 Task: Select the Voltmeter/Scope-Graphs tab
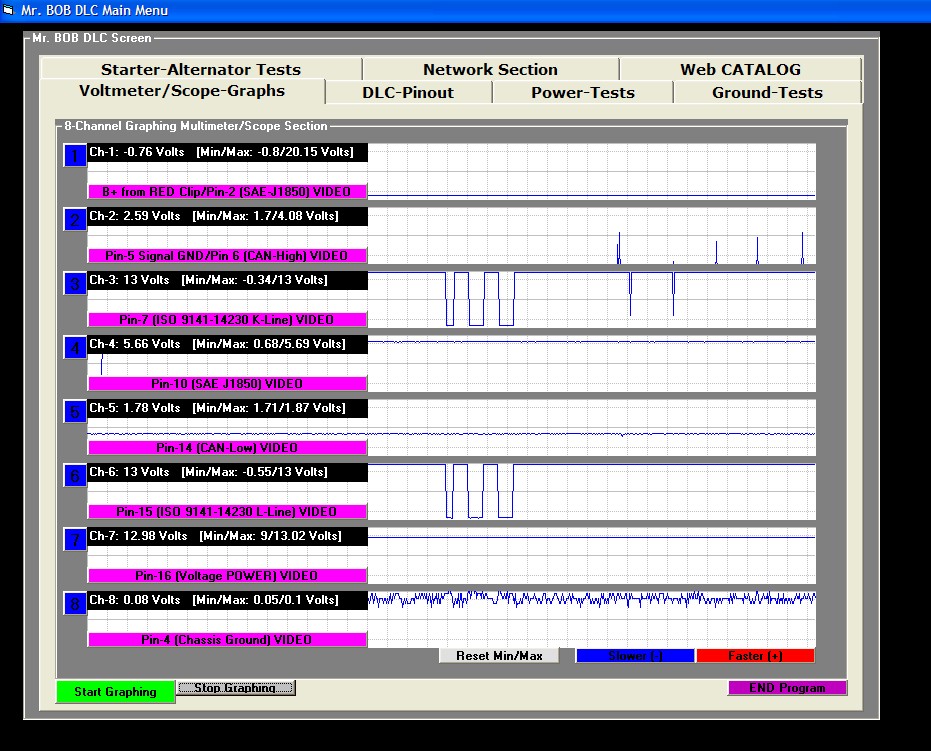coord(182,91)
